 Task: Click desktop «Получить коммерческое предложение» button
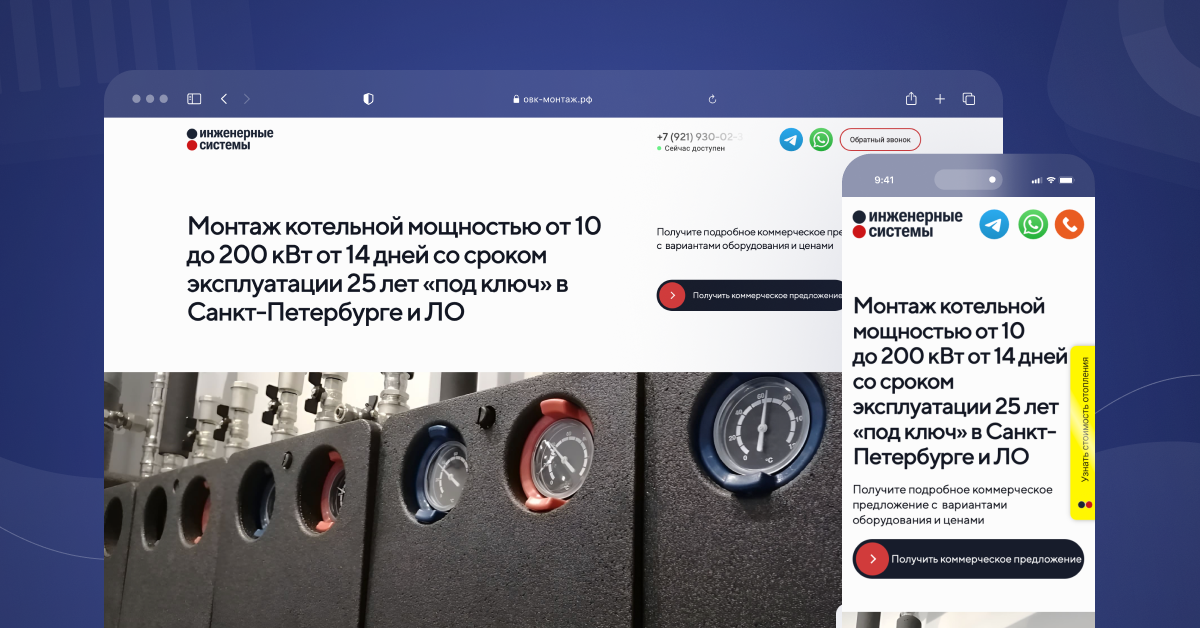752,295
